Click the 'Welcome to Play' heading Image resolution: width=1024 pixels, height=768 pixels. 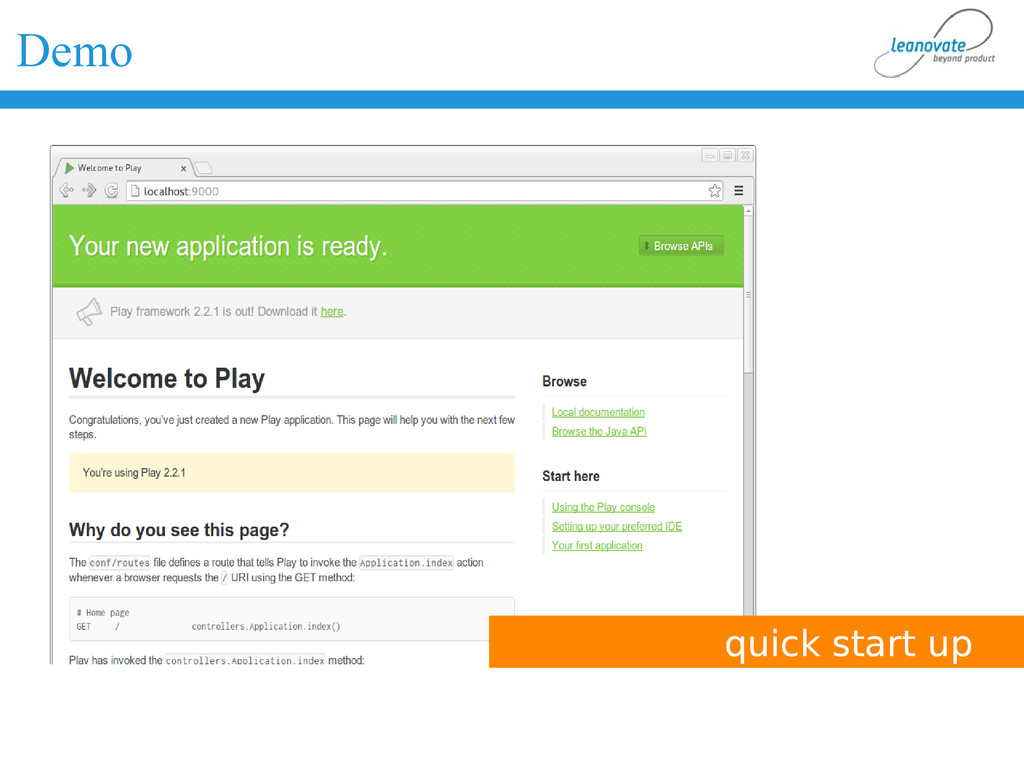click(167, 379)
